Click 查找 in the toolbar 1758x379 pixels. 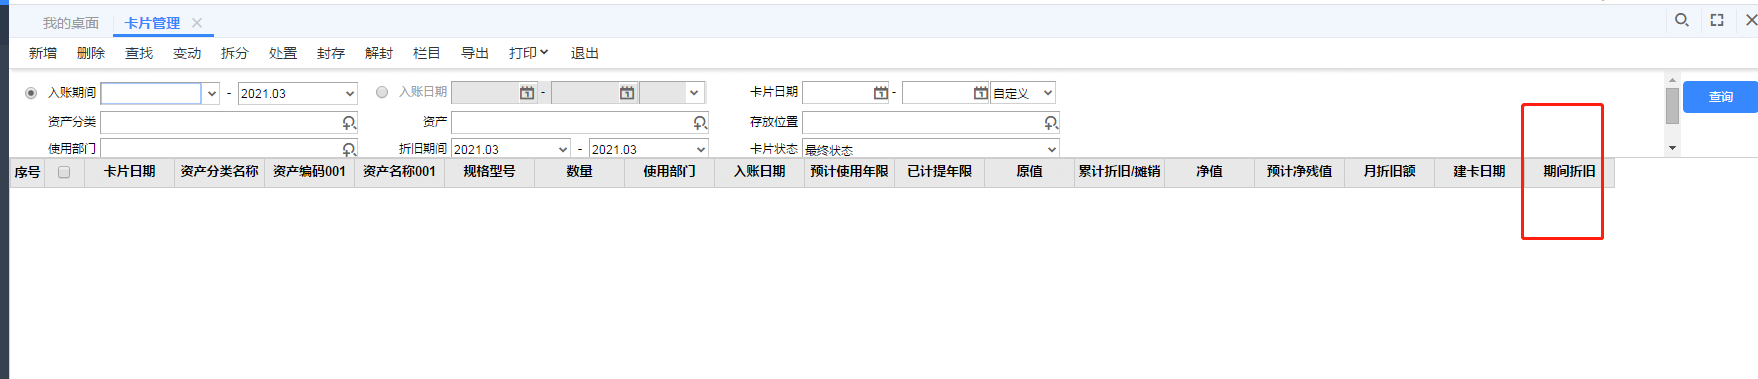(139, 53)
